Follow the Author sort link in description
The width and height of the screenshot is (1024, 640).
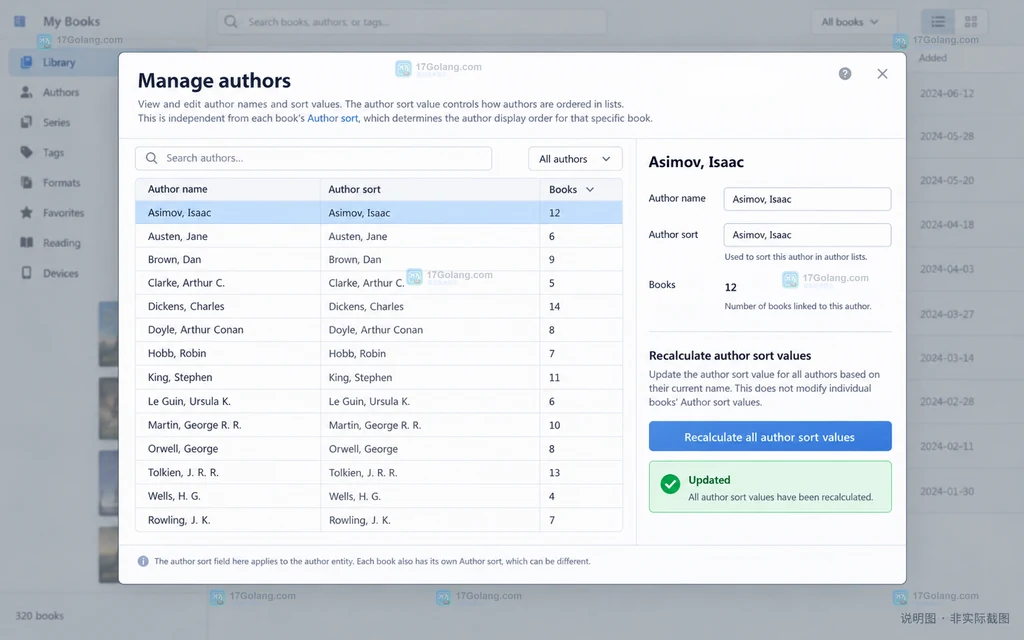pos(332,118)
